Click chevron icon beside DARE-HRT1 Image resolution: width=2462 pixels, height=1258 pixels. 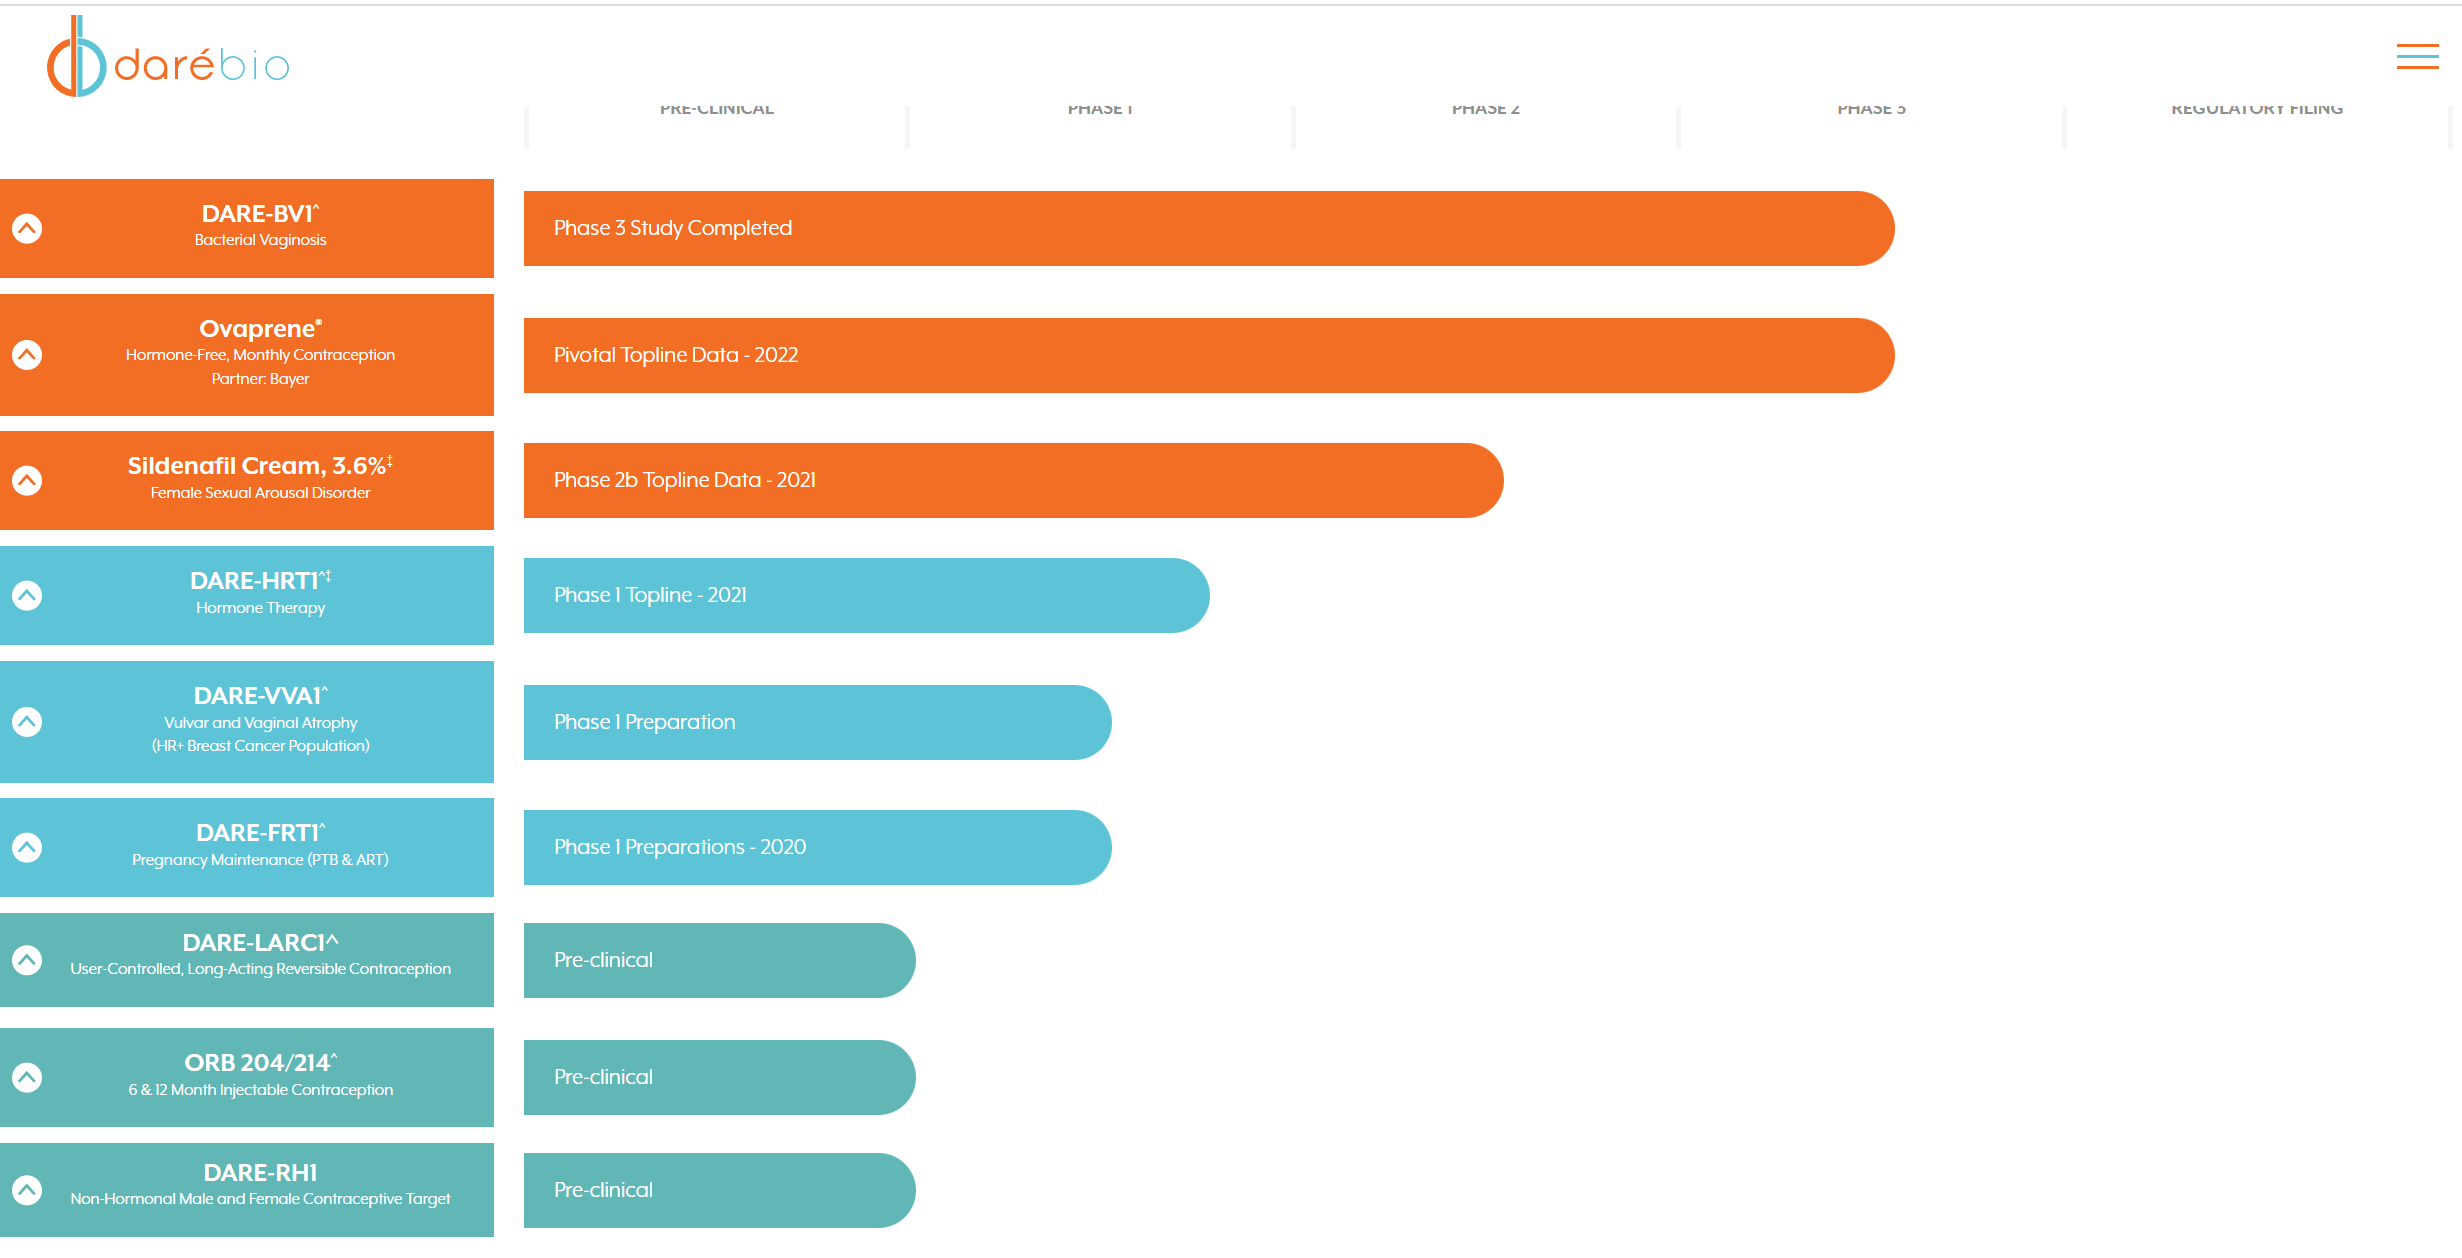(x=27, y=596)
